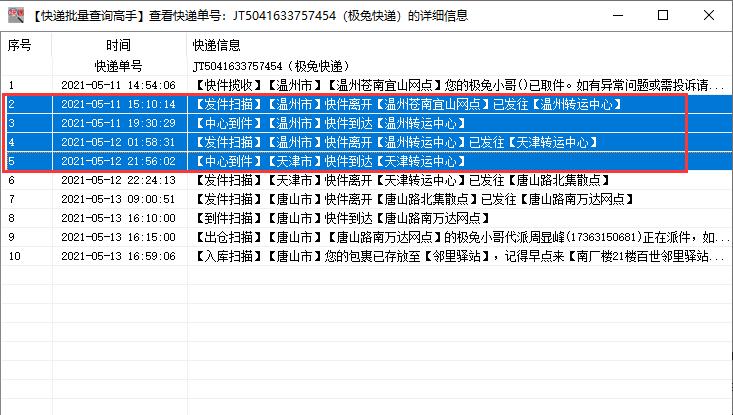Viewport: 733px width, 415px height.
Task: Click timestamp 2021-05-12 21:56:02
Action: [x=118, y=161]
